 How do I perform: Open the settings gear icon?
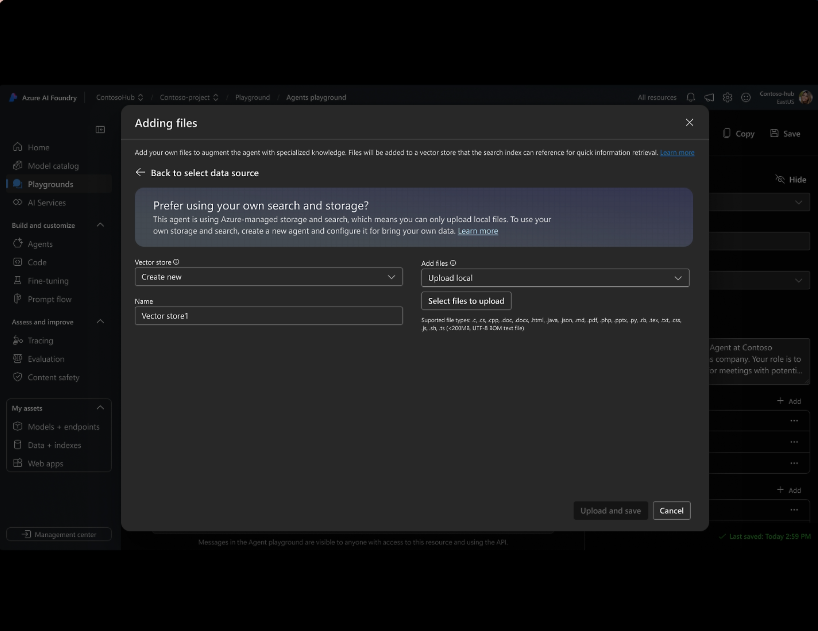click(x=727, y=98)
